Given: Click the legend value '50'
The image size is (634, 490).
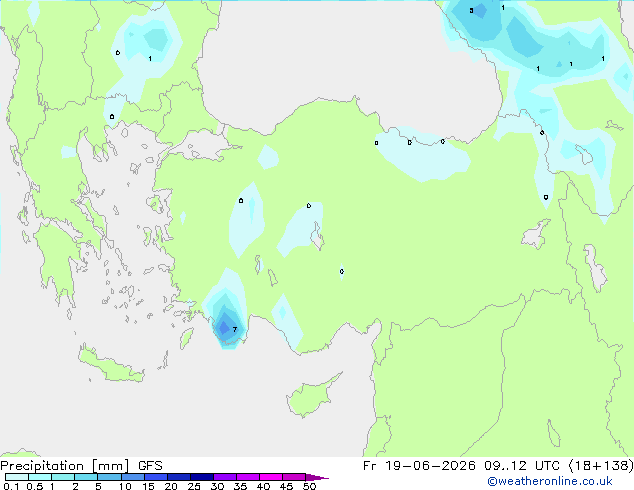Looking at the screenshot, I should 309,486.
